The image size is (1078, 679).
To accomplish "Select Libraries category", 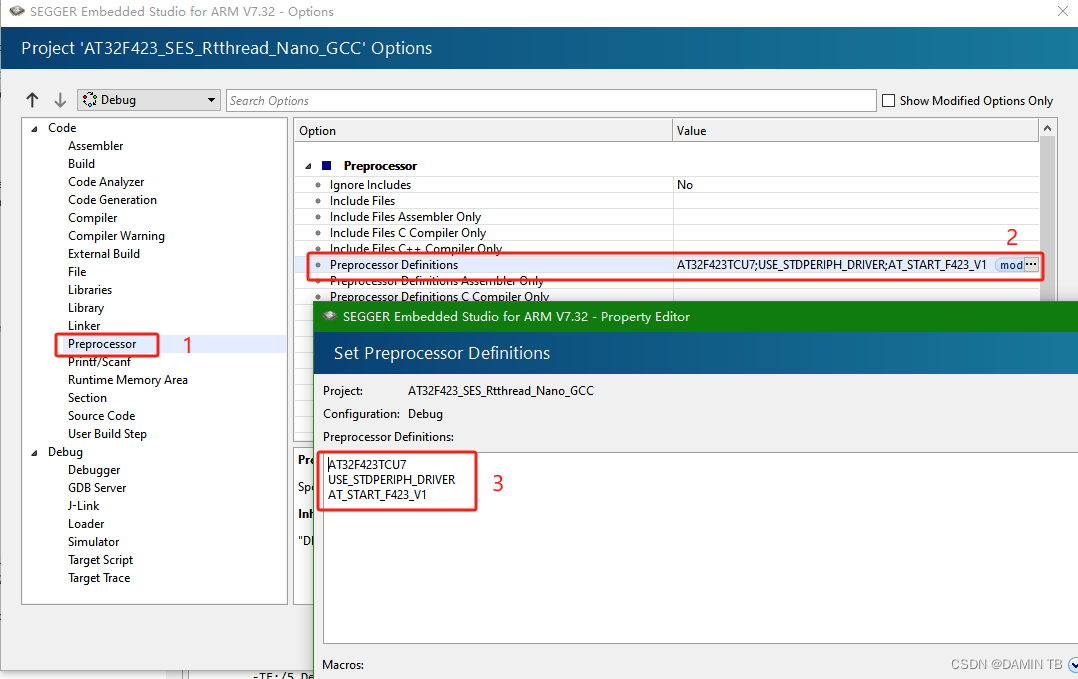I will (x=90, y=289).
